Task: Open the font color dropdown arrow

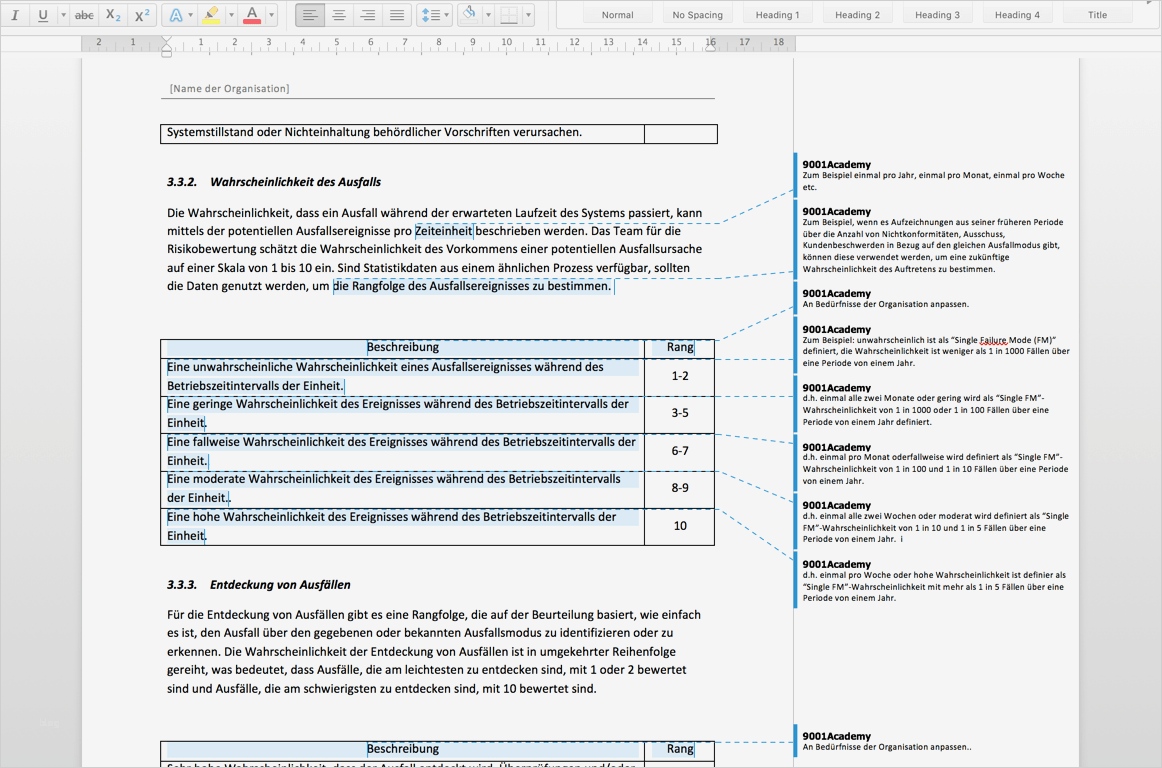Action: click(272, 15)
